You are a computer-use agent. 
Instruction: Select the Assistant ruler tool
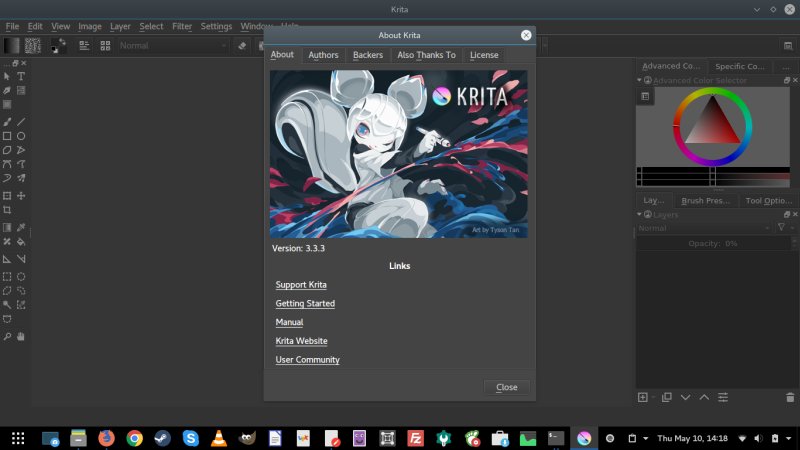tap(7, 259)
